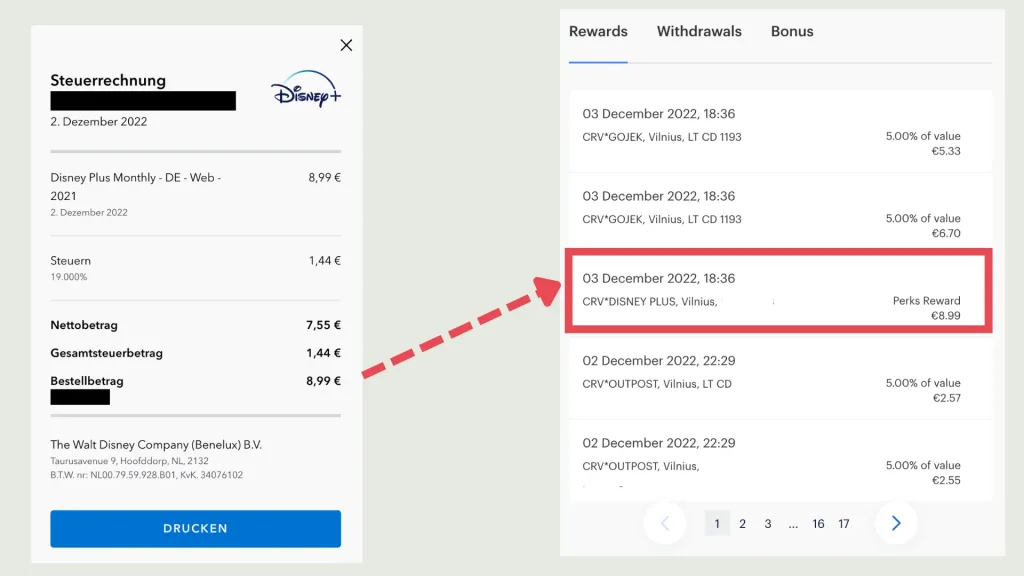This screenshot has width=1024, height=576.
Task: Select the Bonus tab
Action: (x=792, y=32)
